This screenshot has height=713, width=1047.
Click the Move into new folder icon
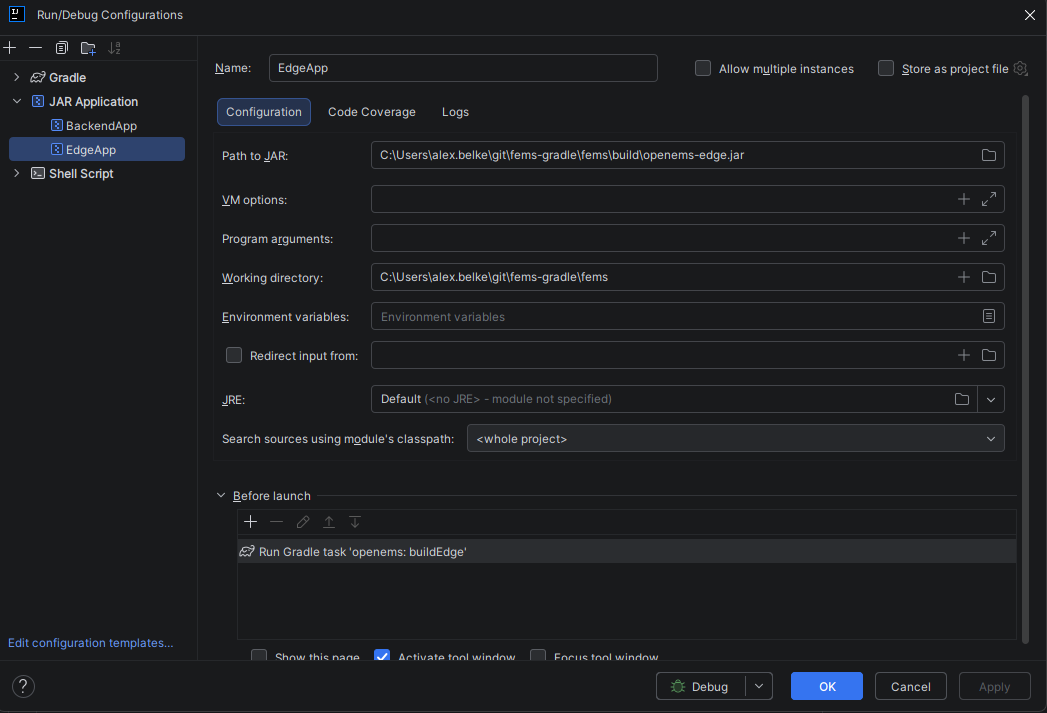(88, 48)
